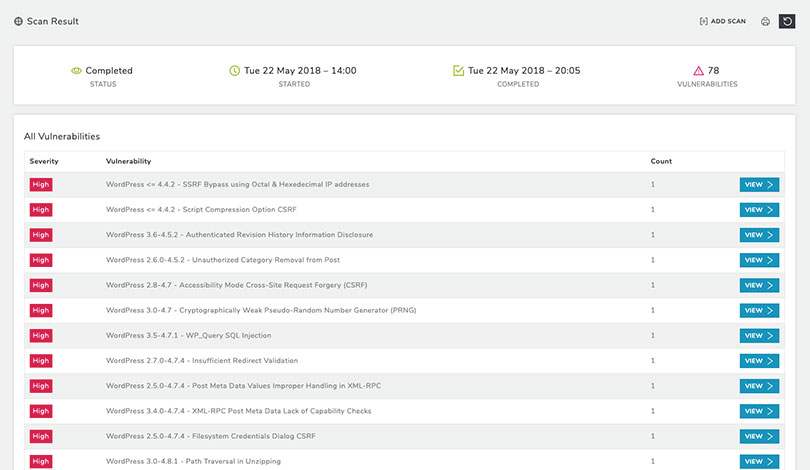Click High badge of WP_Query SQL Injection row
This screenshot has height=470, width=810.
pyautogui.click(x=41, y=336)
